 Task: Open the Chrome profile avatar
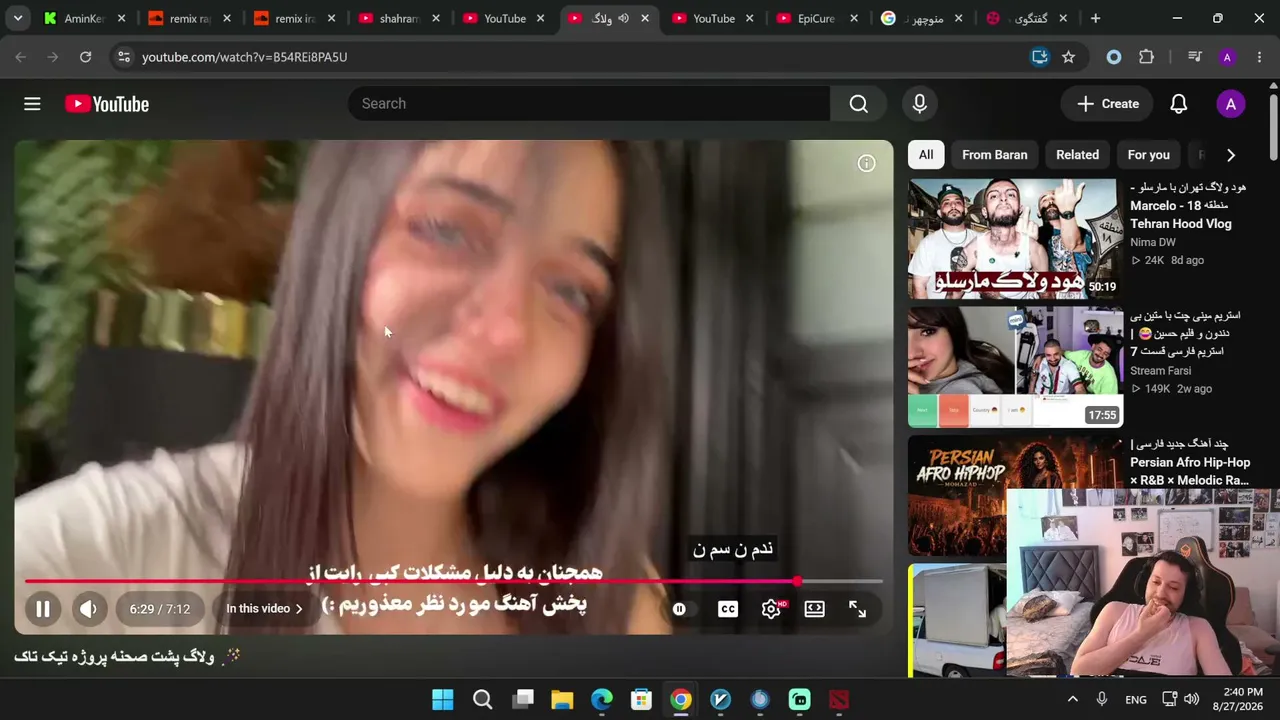click(x=1227, y=57)
